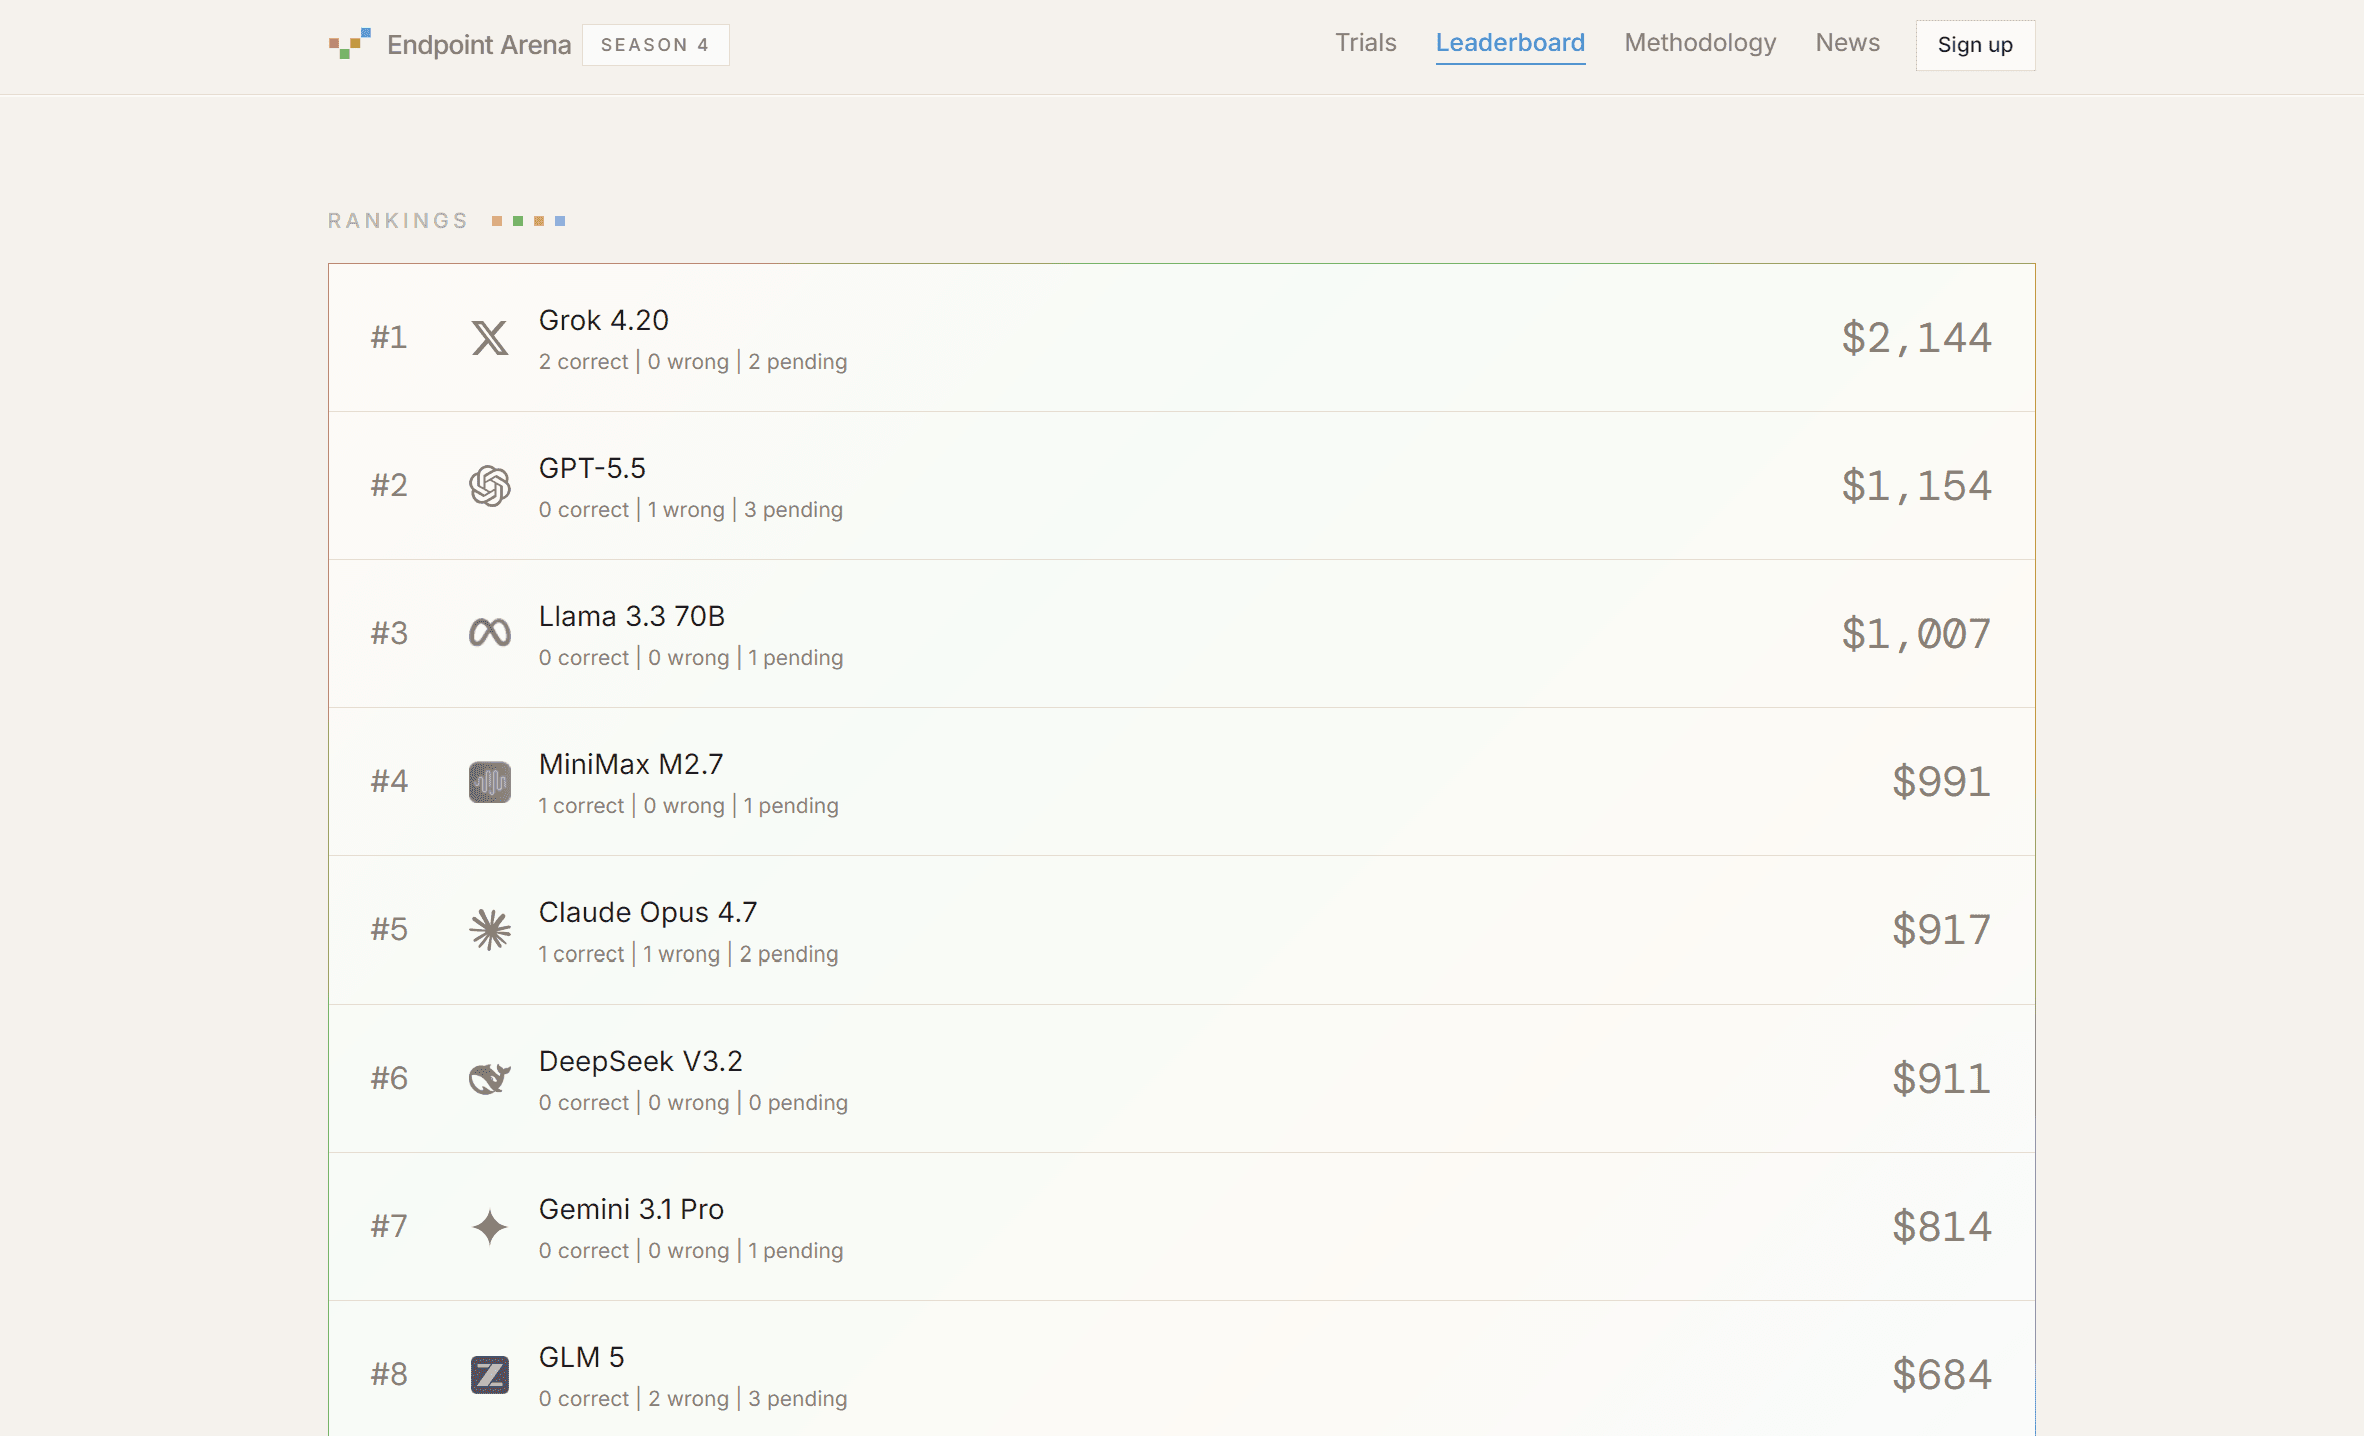Click GLM 5's "0 correct | 2 wrong | 3 pending" stats
Screen dimensions: 2364x1436
click(693, 1399)
